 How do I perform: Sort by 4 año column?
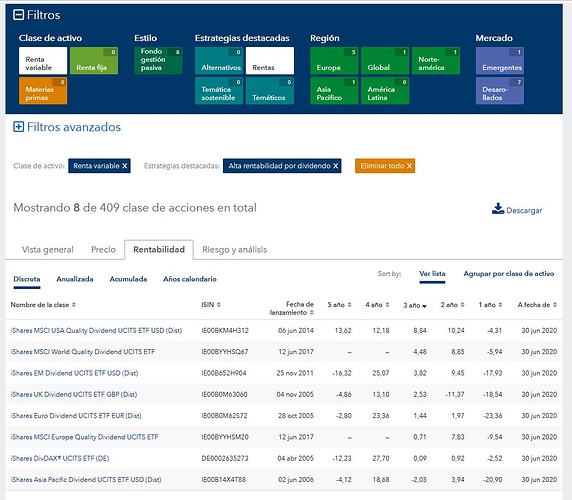tap(377, 305)
